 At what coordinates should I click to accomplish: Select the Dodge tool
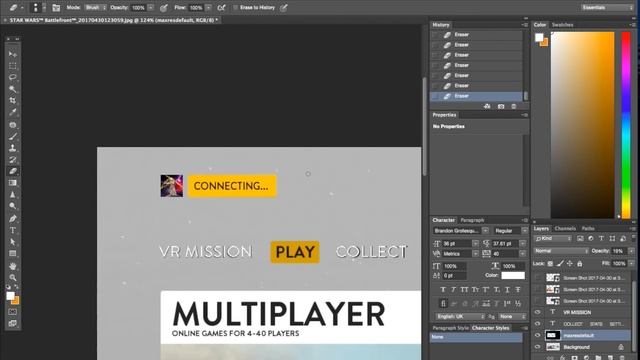coord(13,206)
